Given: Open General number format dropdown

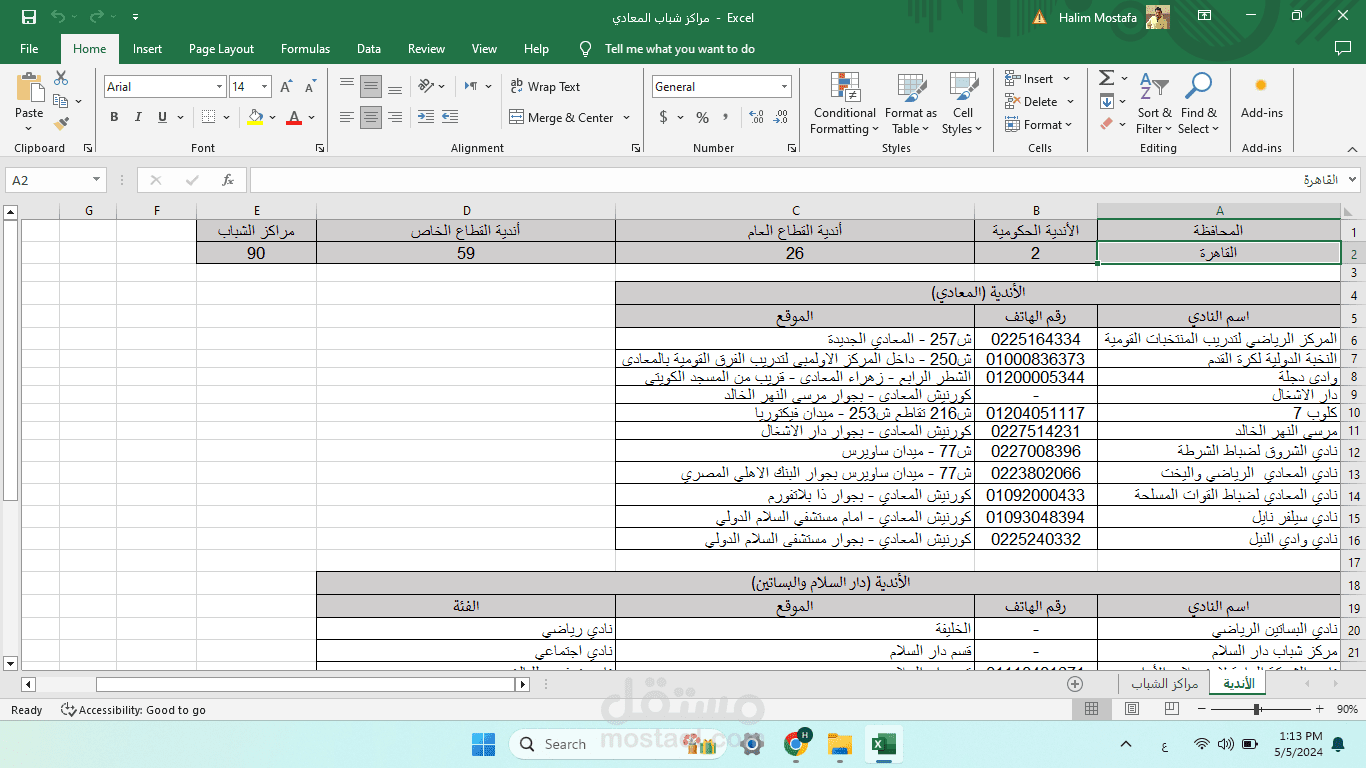Looking at the screenshot, I should (x=784, y=87).
